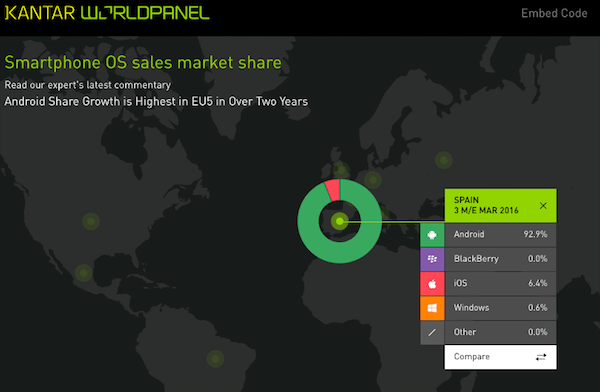This screenshot has width=600, height=392.
Task: Click the Compare swap arrows icon
Action: [x=541, y=357]
